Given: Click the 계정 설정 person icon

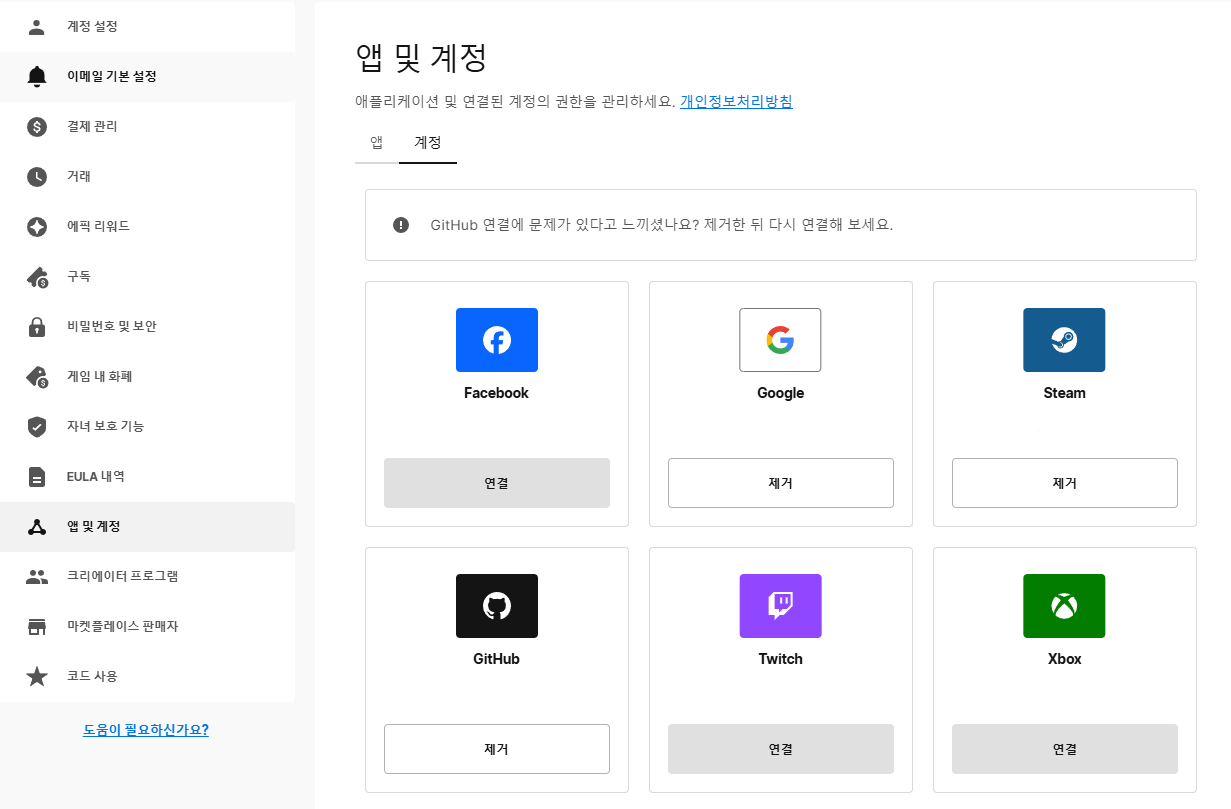Looking at the screenshot, I should coord(37,27).
